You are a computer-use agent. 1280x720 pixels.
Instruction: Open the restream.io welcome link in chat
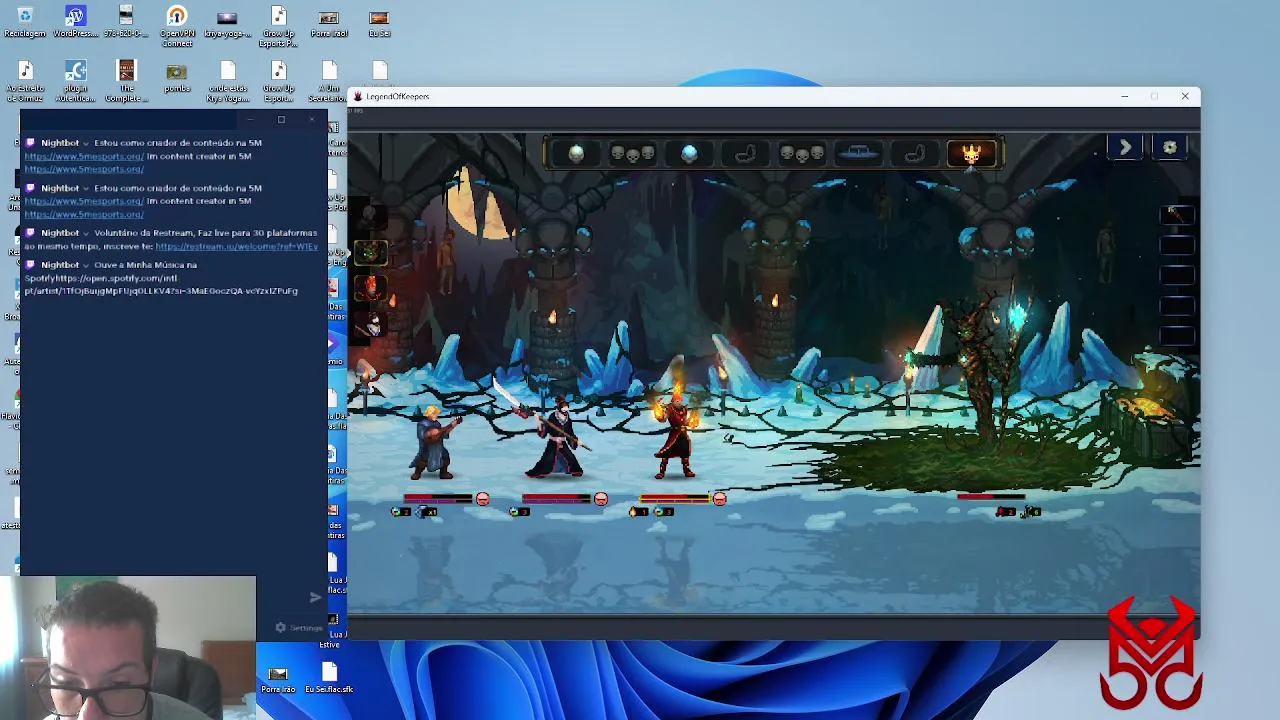click(237, 246)
